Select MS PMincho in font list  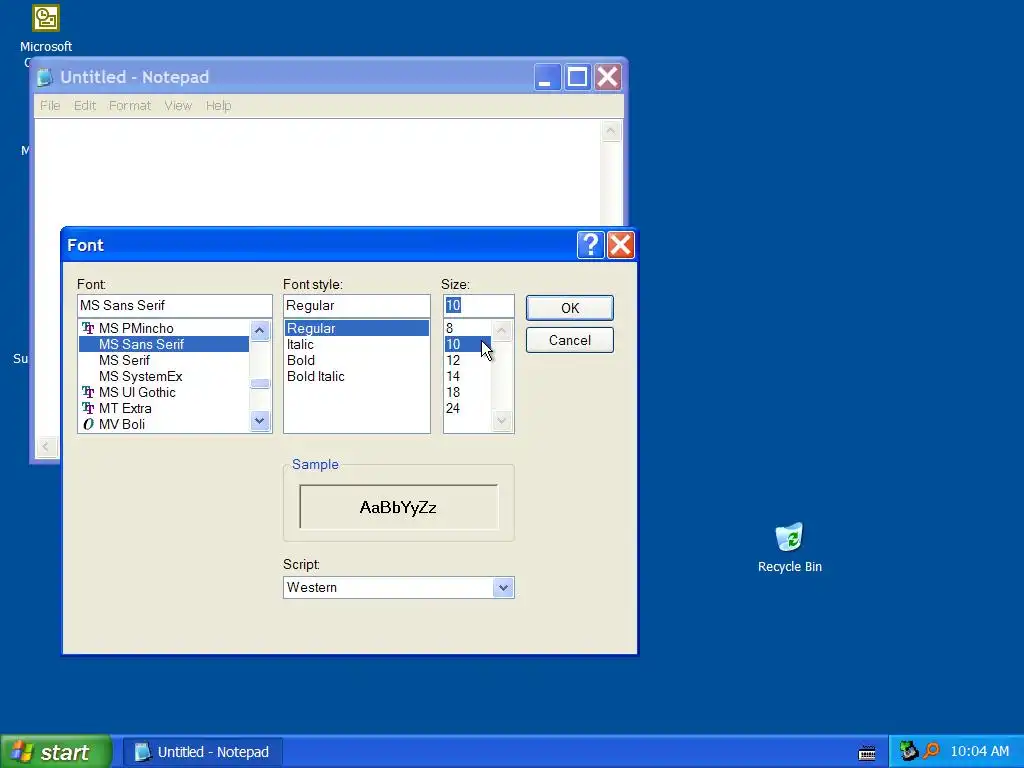(163, 328)
